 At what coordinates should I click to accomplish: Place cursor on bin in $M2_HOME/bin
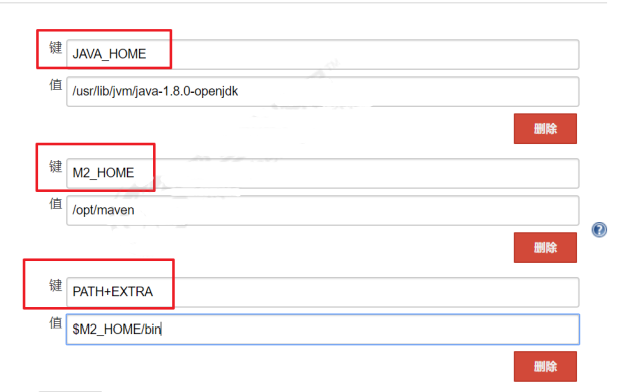pos(153,329)
